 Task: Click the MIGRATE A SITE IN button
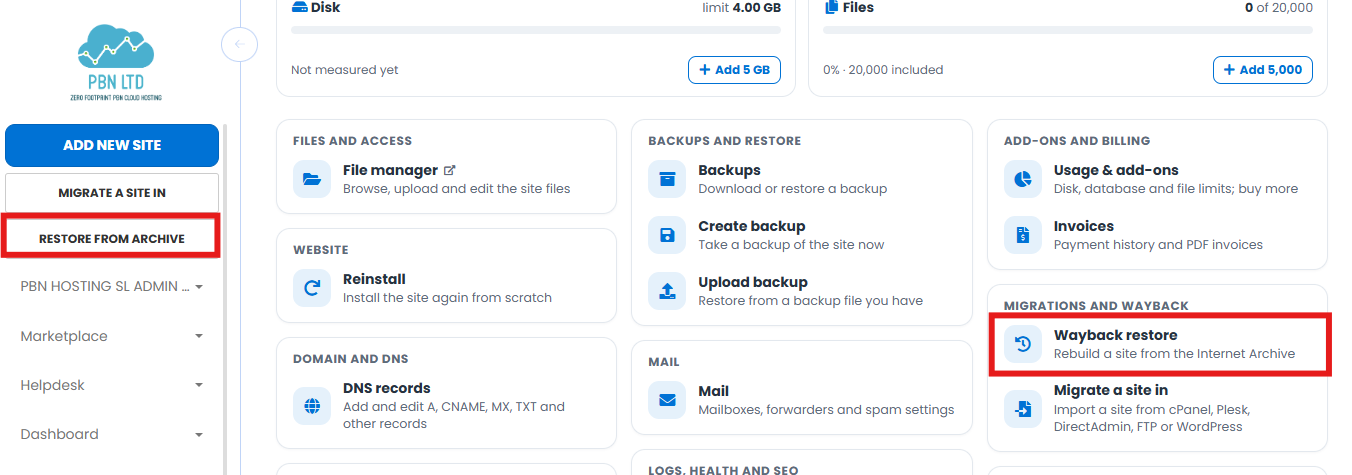[x=112, y=192]
